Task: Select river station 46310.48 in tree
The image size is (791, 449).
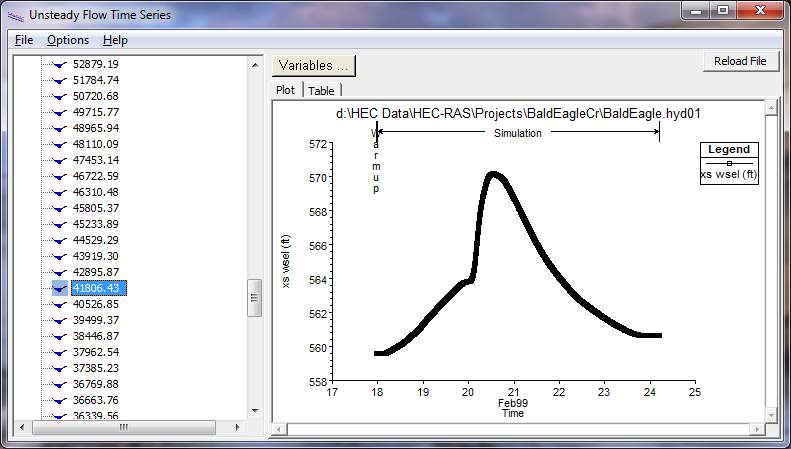Action: pos(96,192)
